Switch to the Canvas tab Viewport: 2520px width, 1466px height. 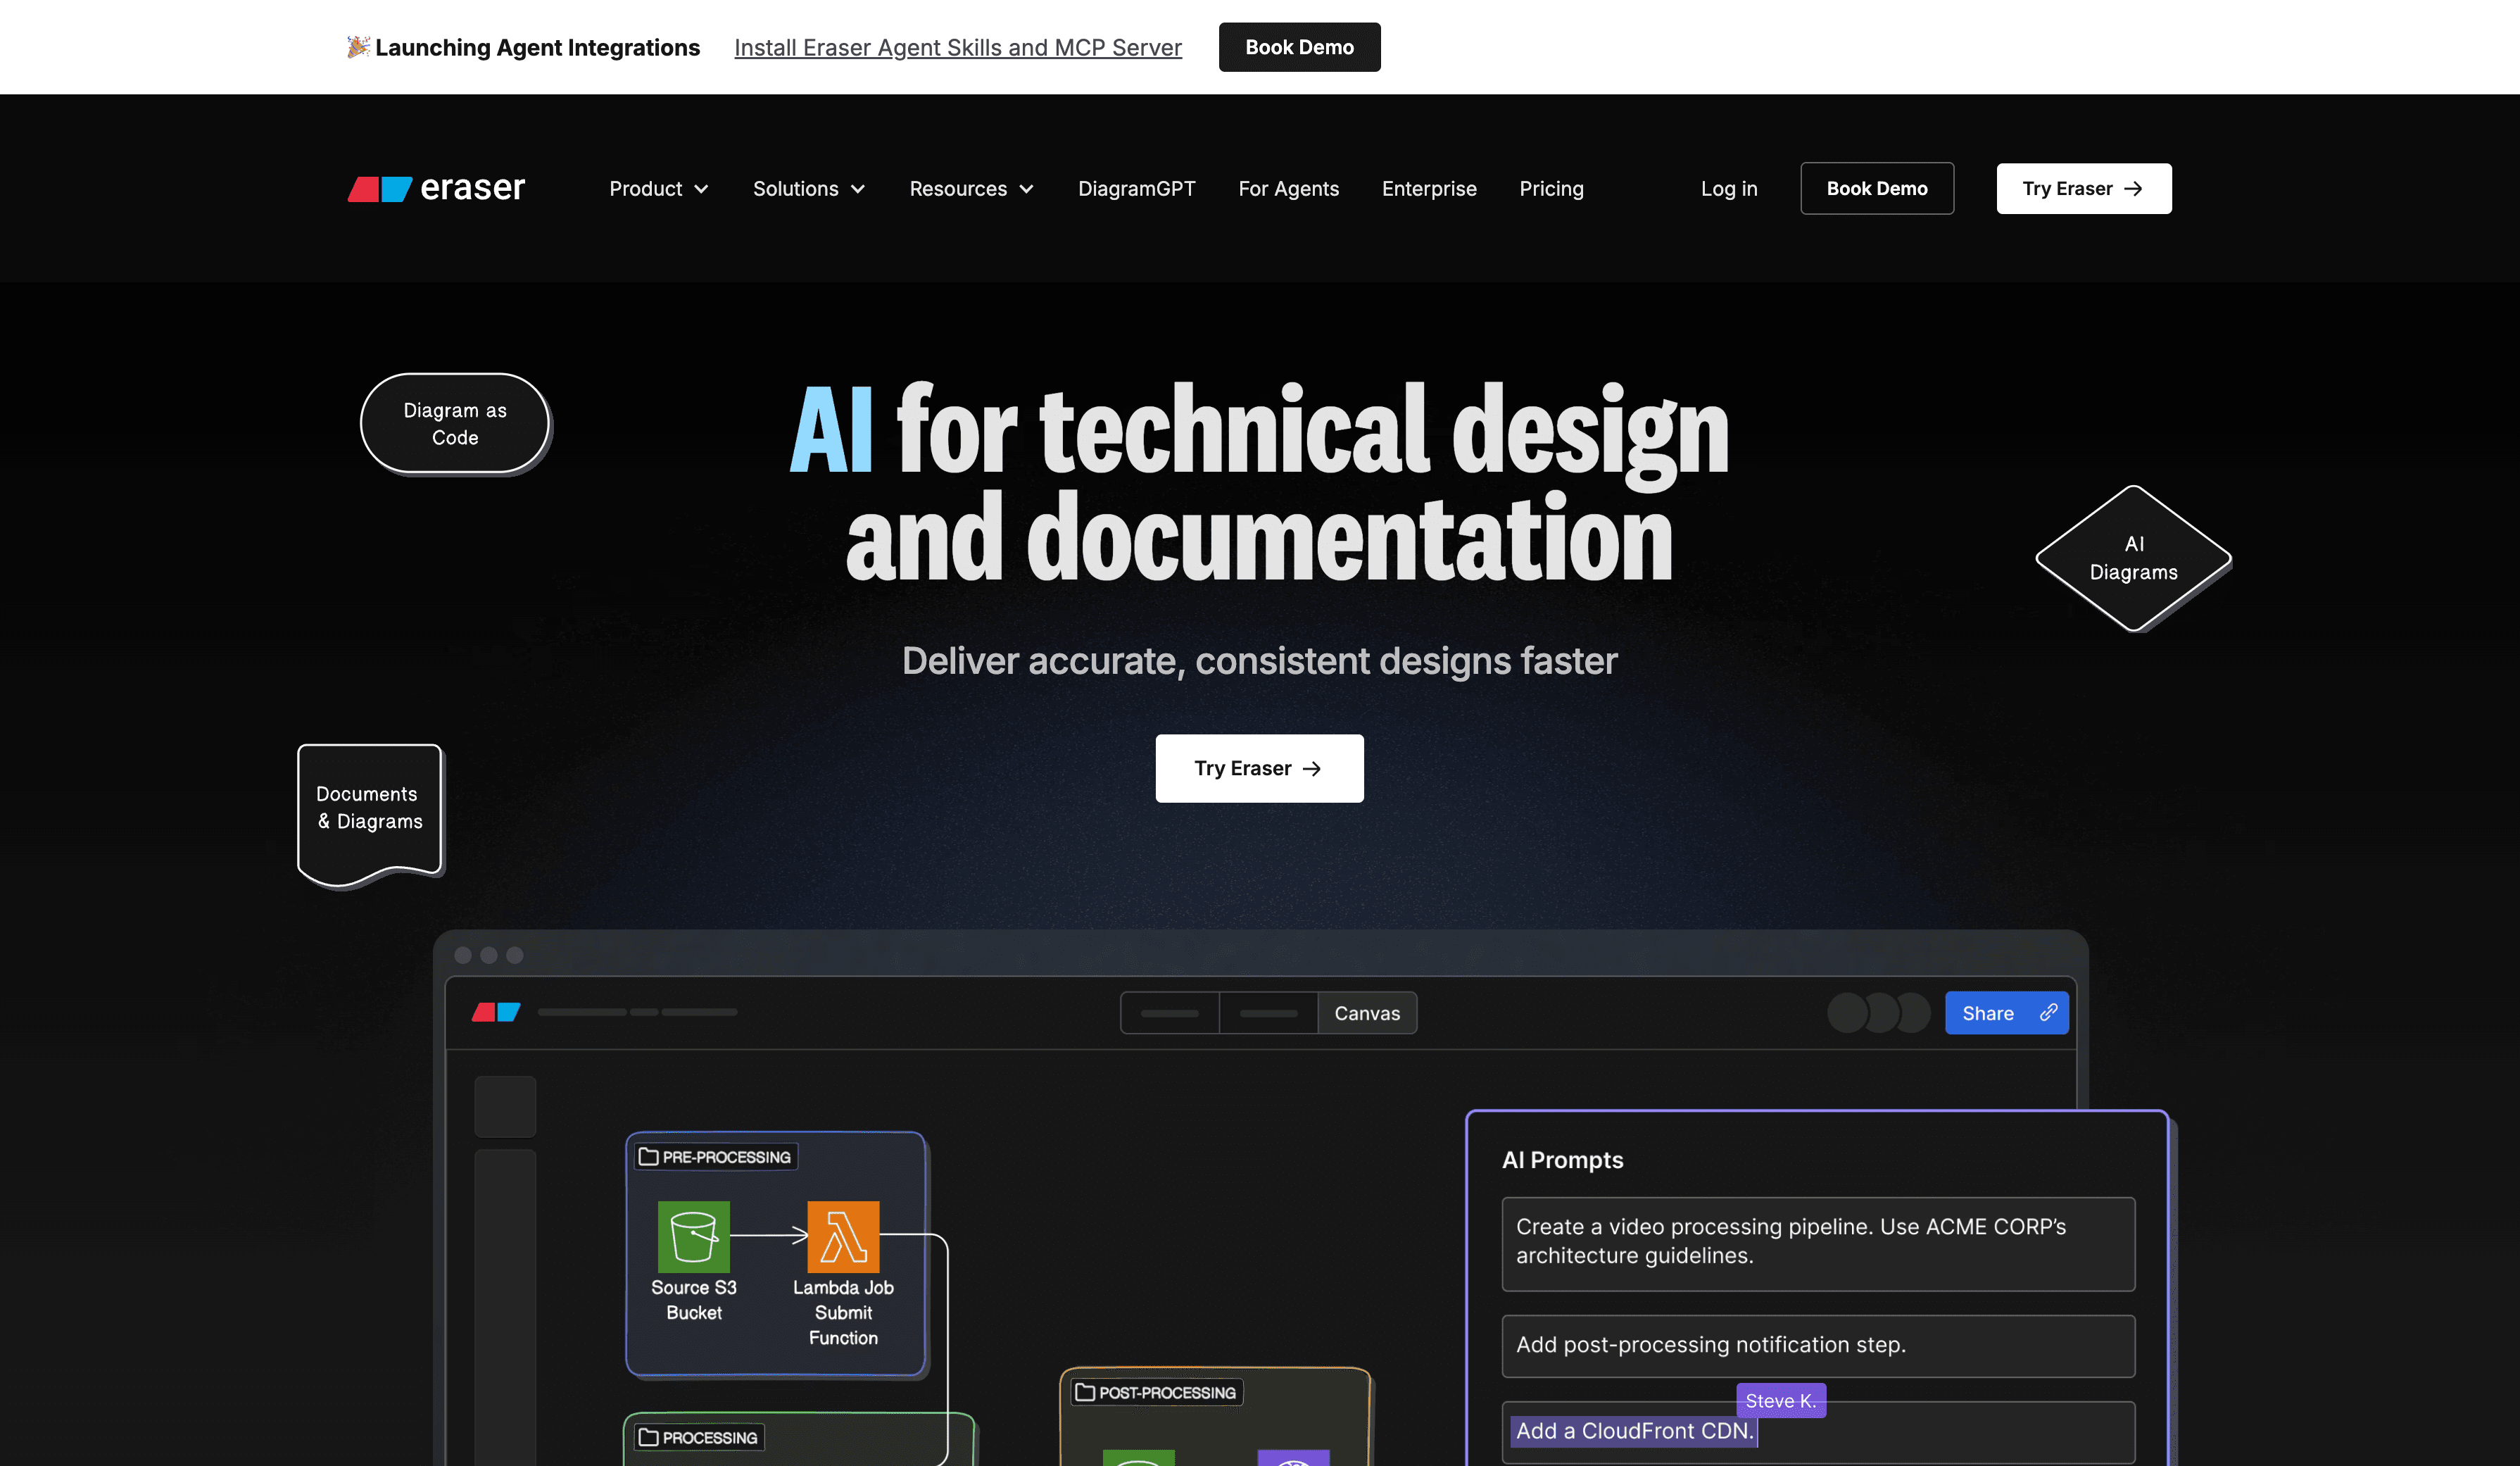(x=1366, y=1013)
